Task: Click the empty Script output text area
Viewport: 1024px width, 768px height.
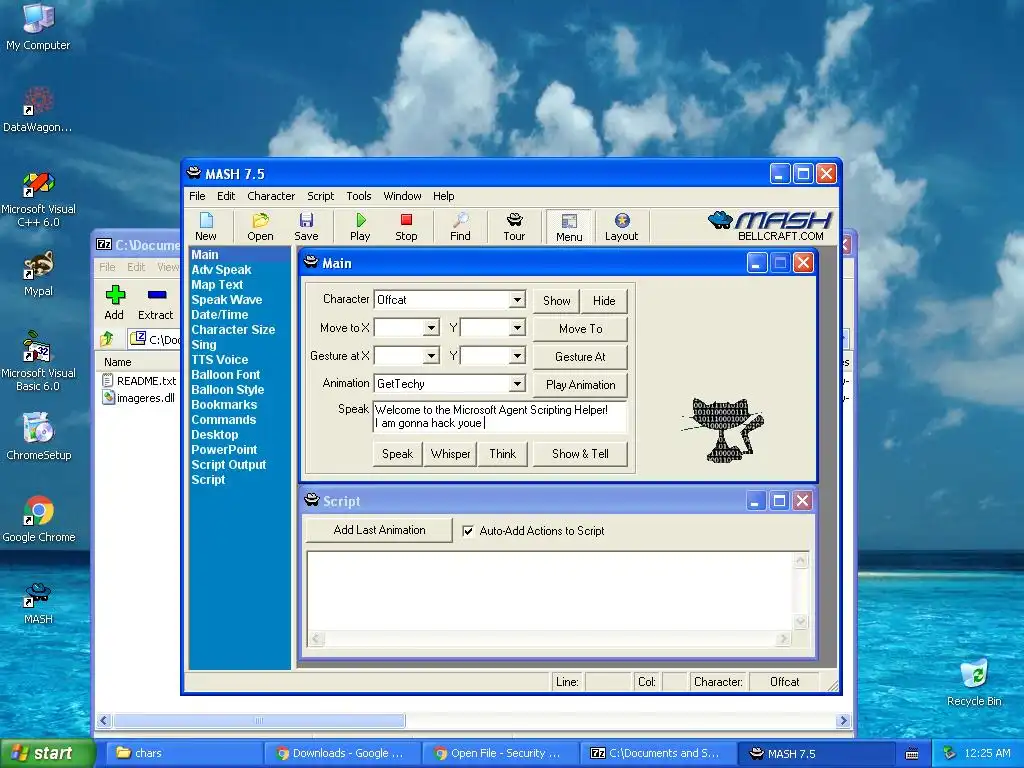Action: click(551, 592)
